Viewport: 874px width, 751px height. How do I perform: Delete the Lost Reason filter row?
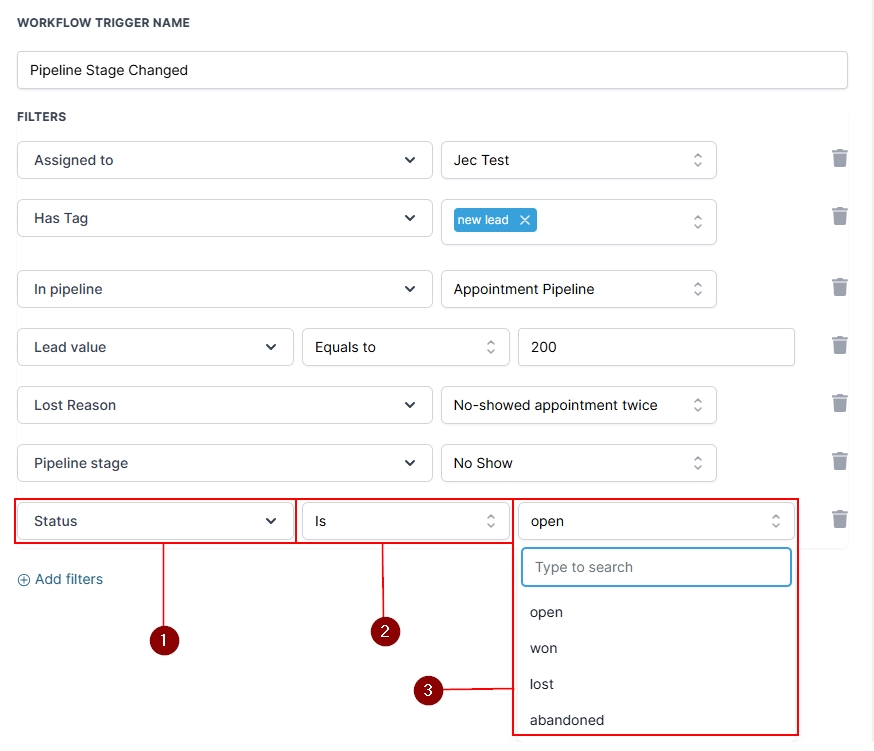(x=840, y=404)
